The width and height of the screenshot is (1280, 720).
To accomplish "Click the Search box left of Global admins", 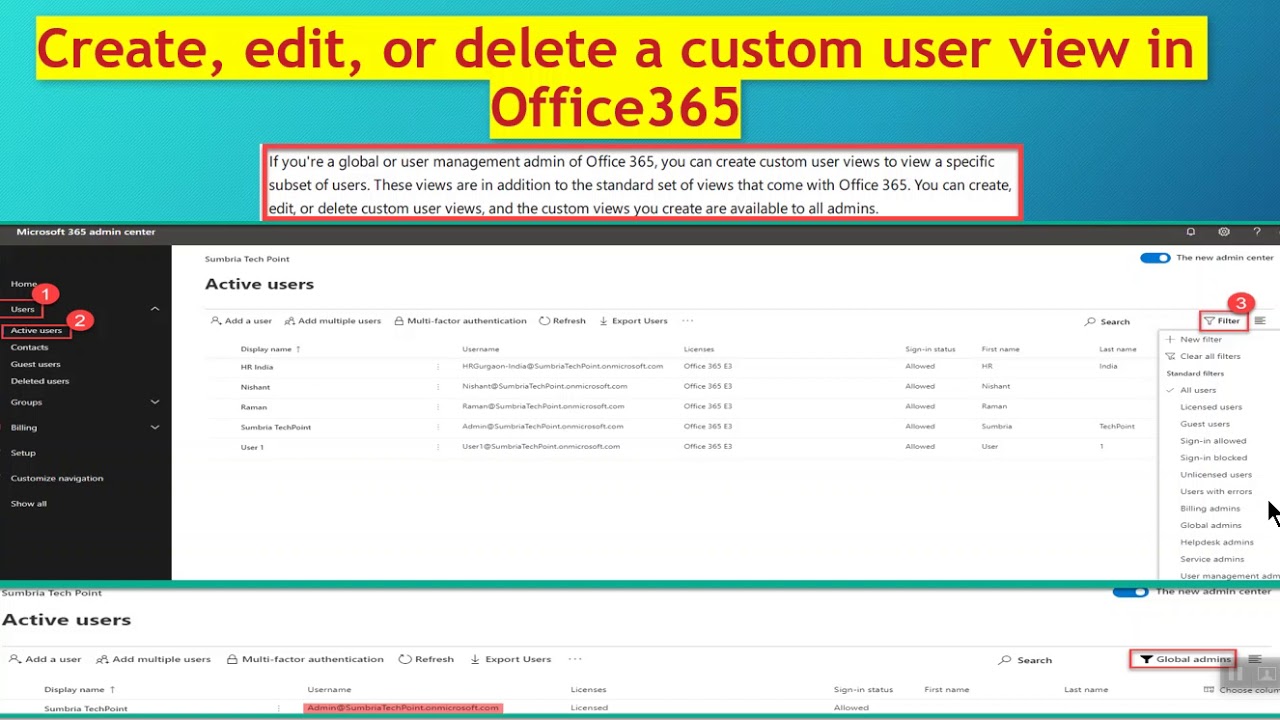I will [x=1026, y=660].
